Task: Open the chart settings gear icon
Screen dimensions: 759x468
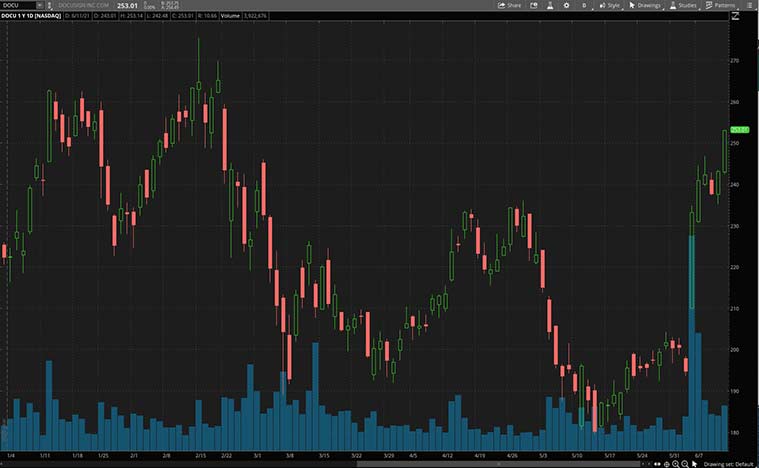Action: (567, 5)
